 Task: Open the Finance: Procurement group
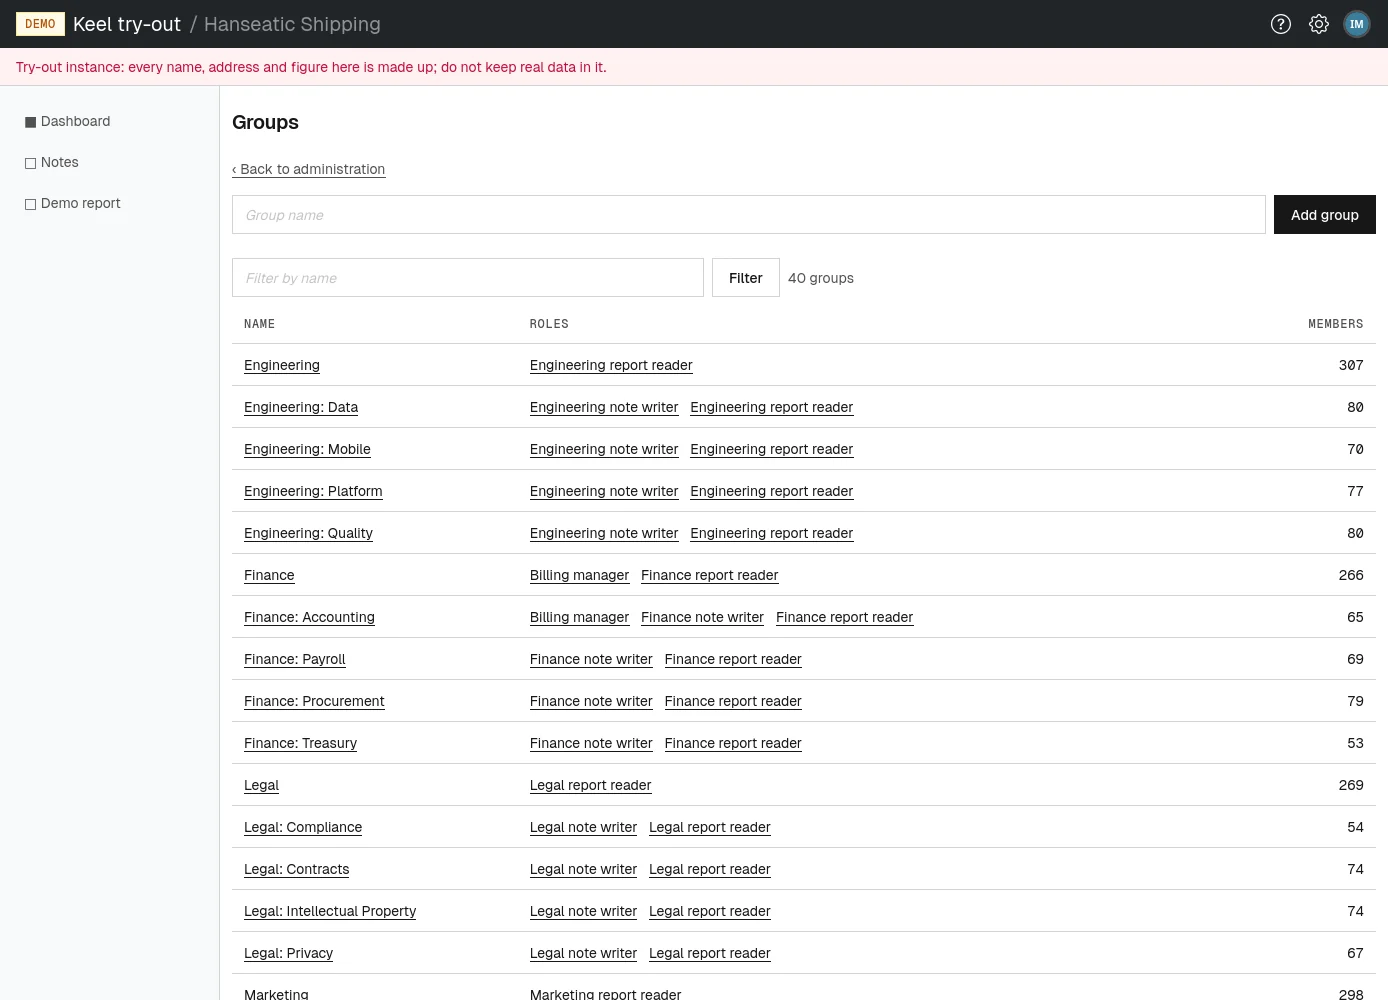coord(314,701)
